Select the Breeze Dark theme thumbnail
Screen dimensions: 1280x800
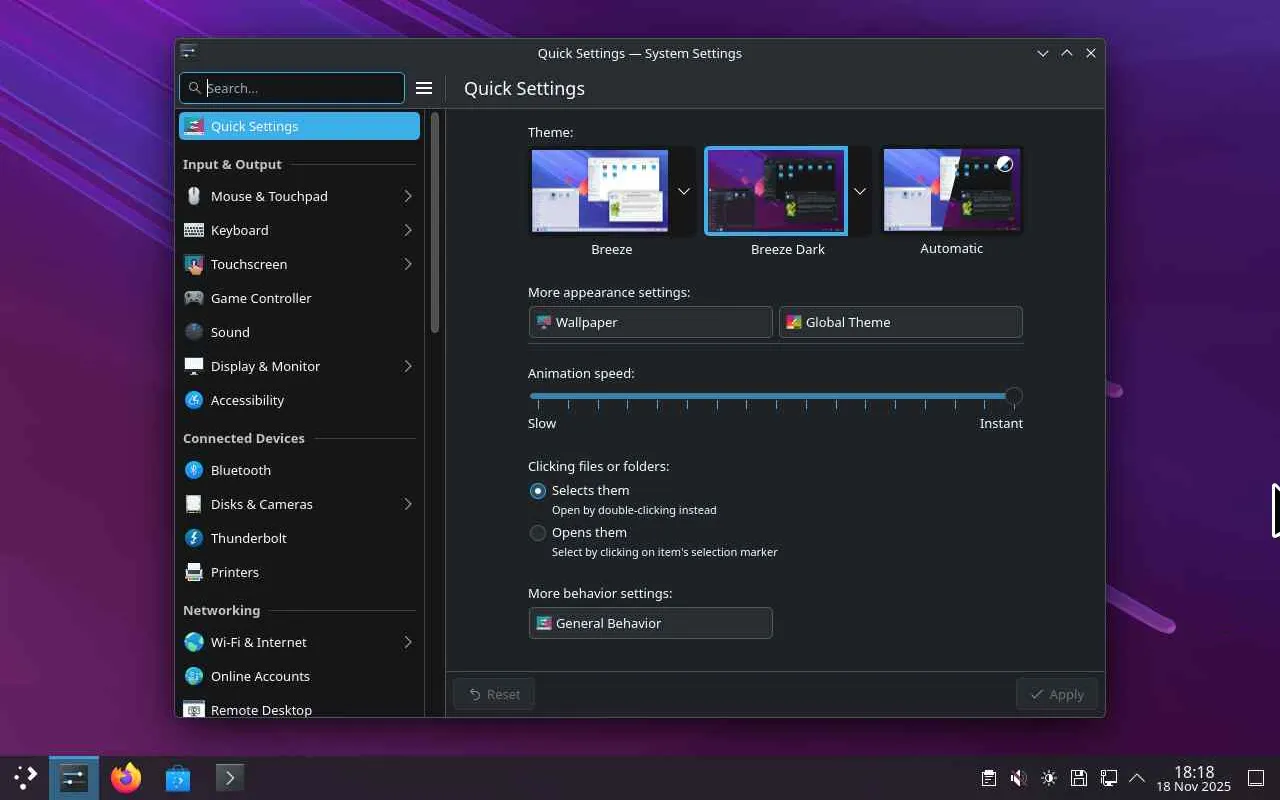coord(776,191)
